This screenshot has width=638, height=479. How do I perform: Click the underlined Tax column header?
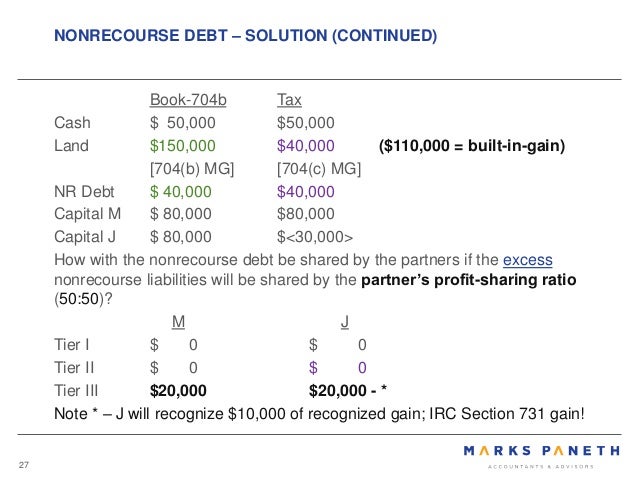coord(289,100)
